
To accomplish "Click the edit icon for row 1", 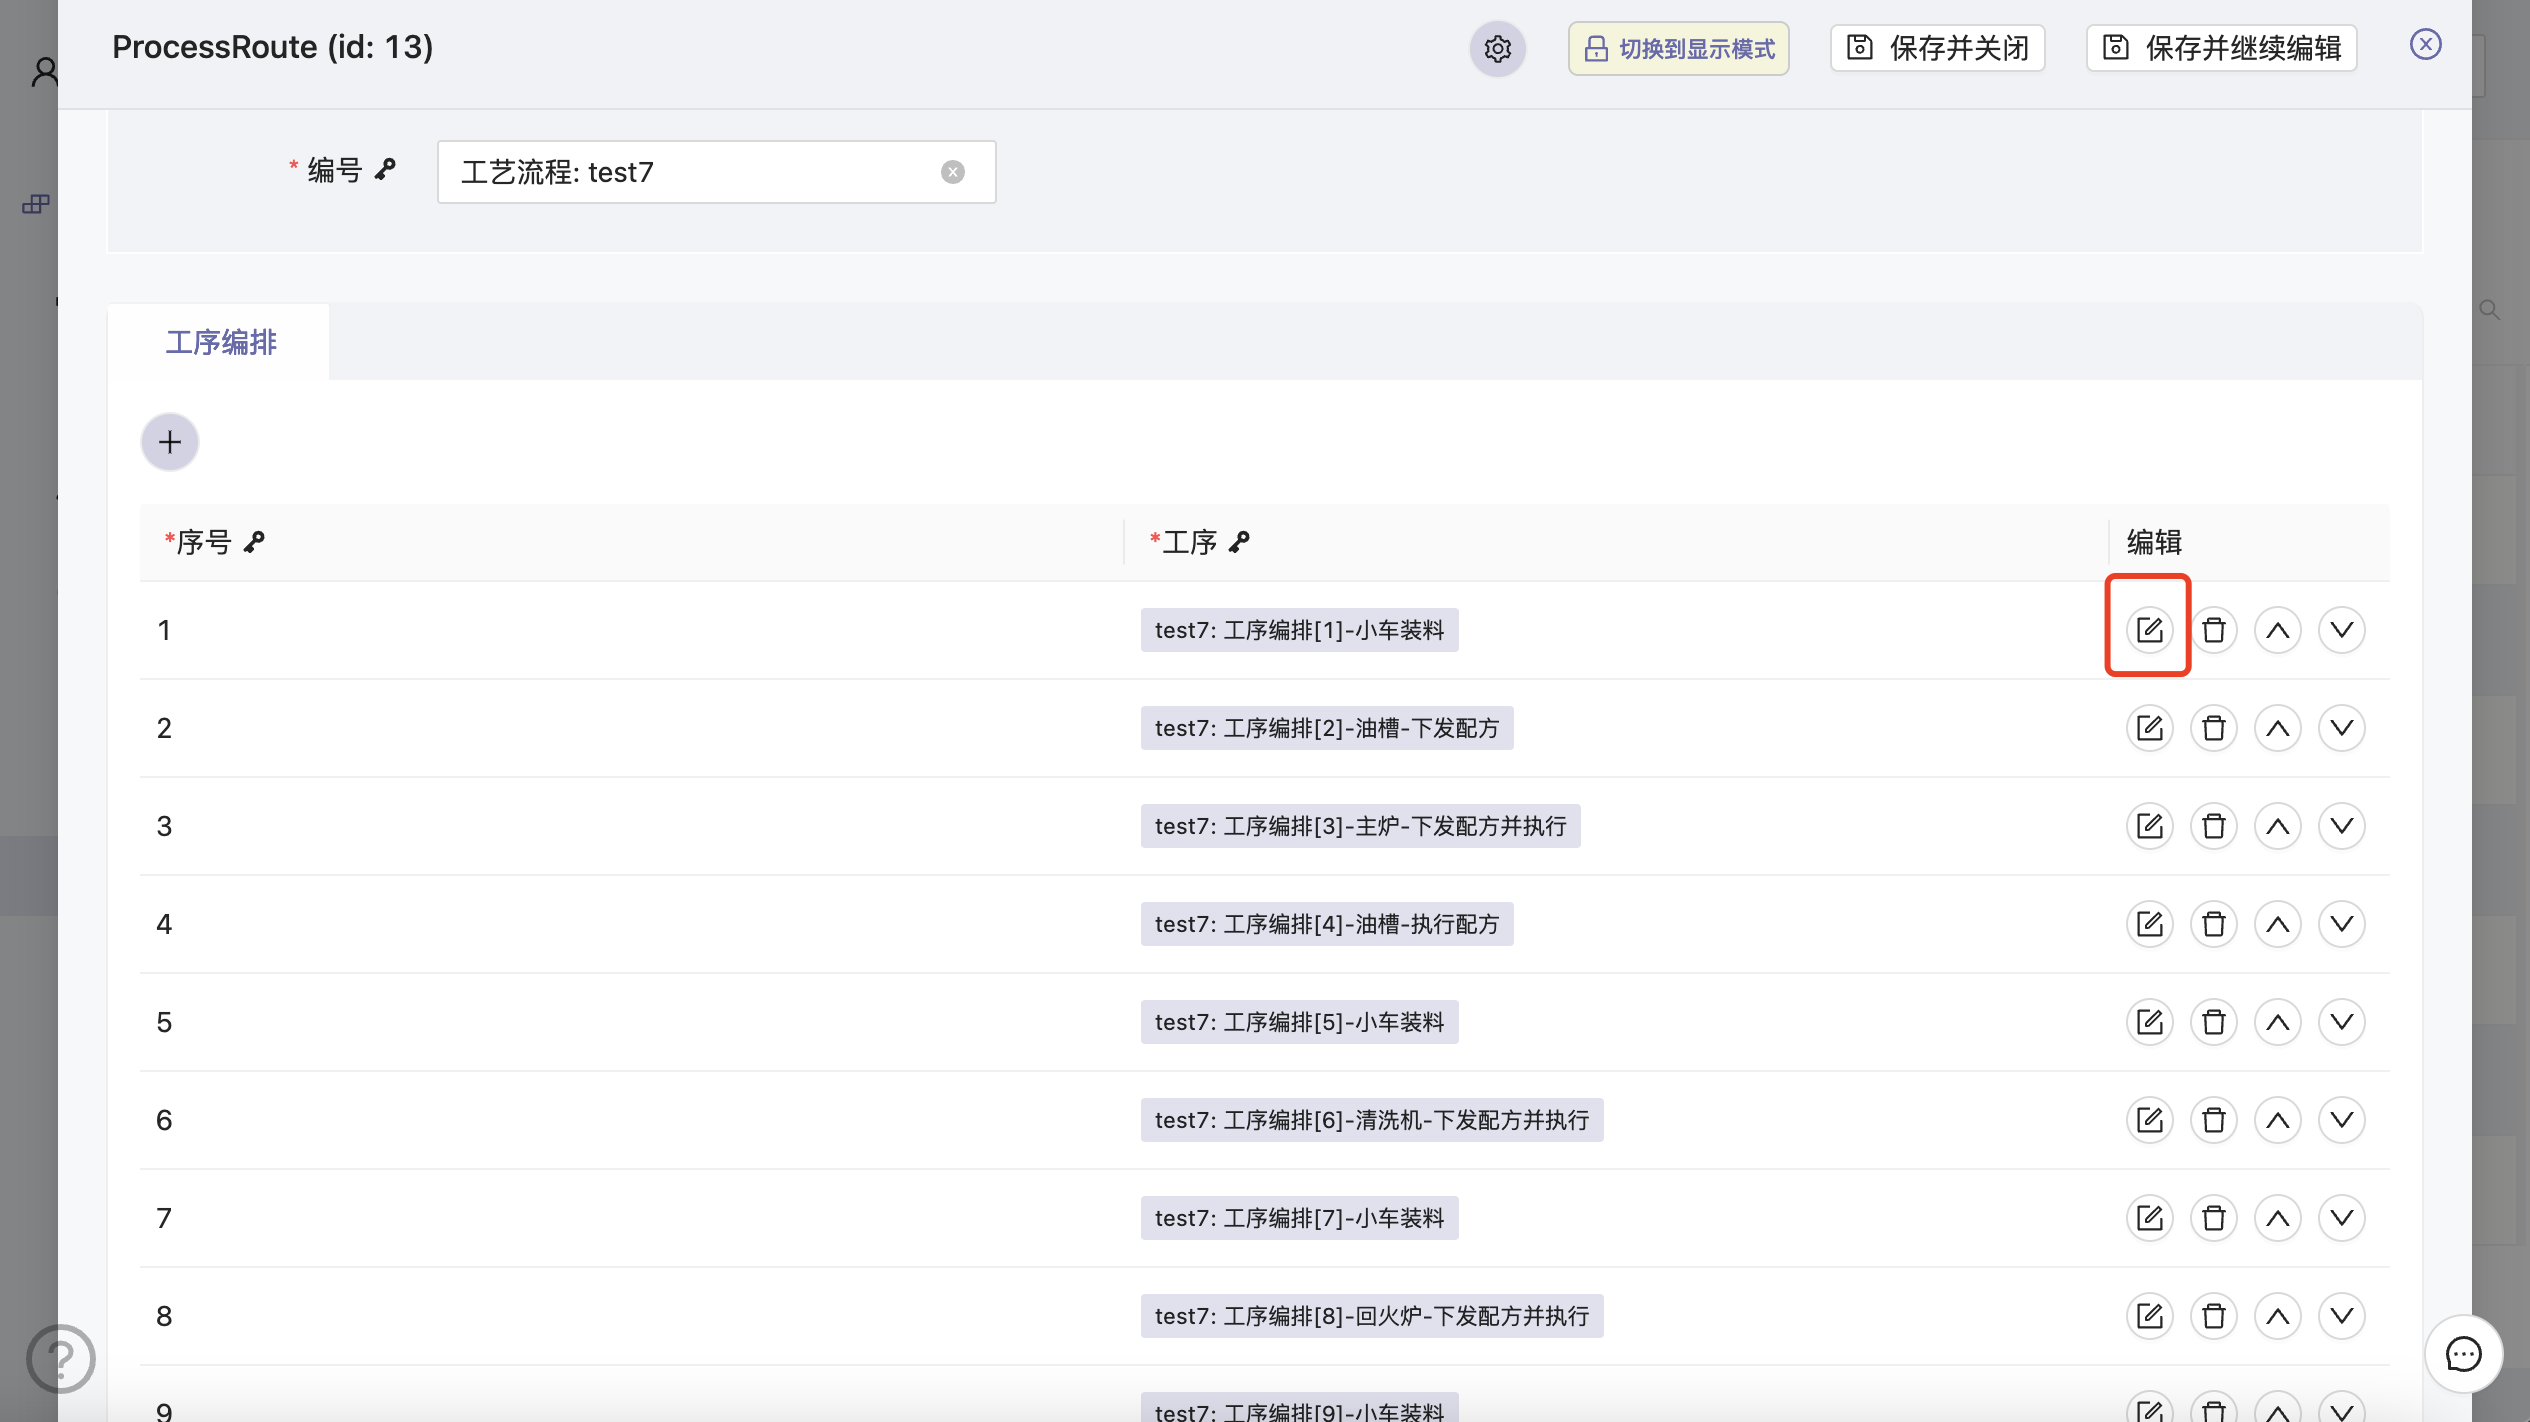I will pyautogui.click(x=2149, y=630).
